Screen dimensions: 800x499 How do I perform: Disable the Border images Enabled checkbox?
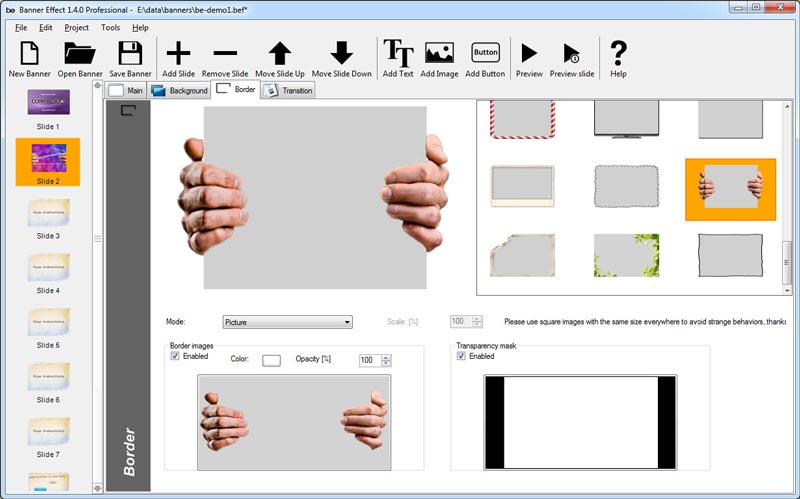click(176, 356)
